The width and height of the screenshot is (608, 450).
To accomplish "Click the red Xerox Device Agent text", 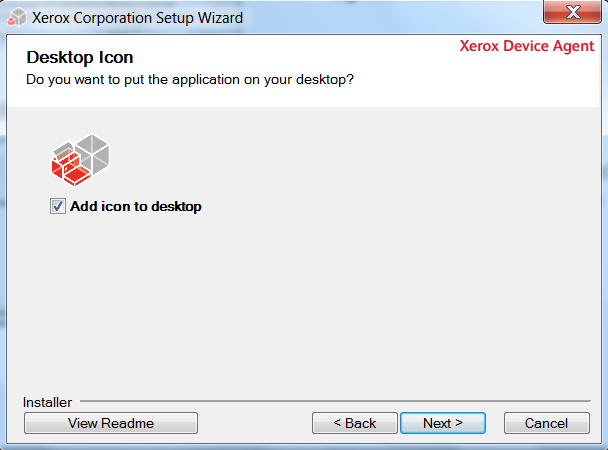I will click(x=527, y=46).
